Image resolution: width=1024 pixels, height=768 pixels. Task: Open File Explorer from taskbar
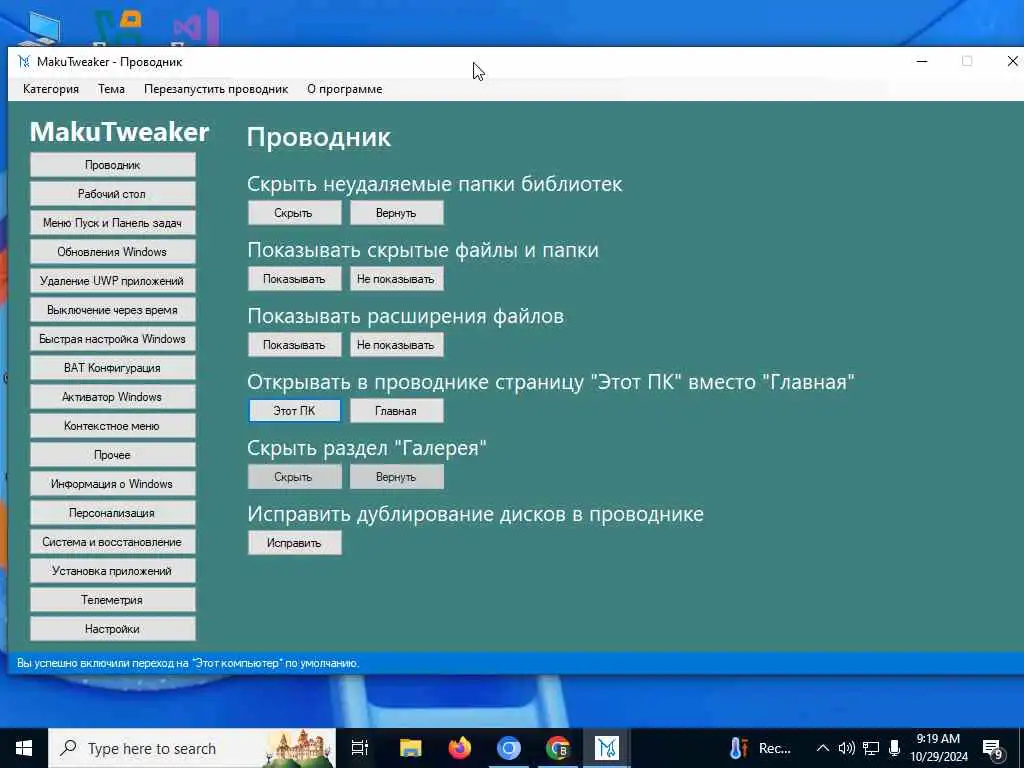coord(411,748)
